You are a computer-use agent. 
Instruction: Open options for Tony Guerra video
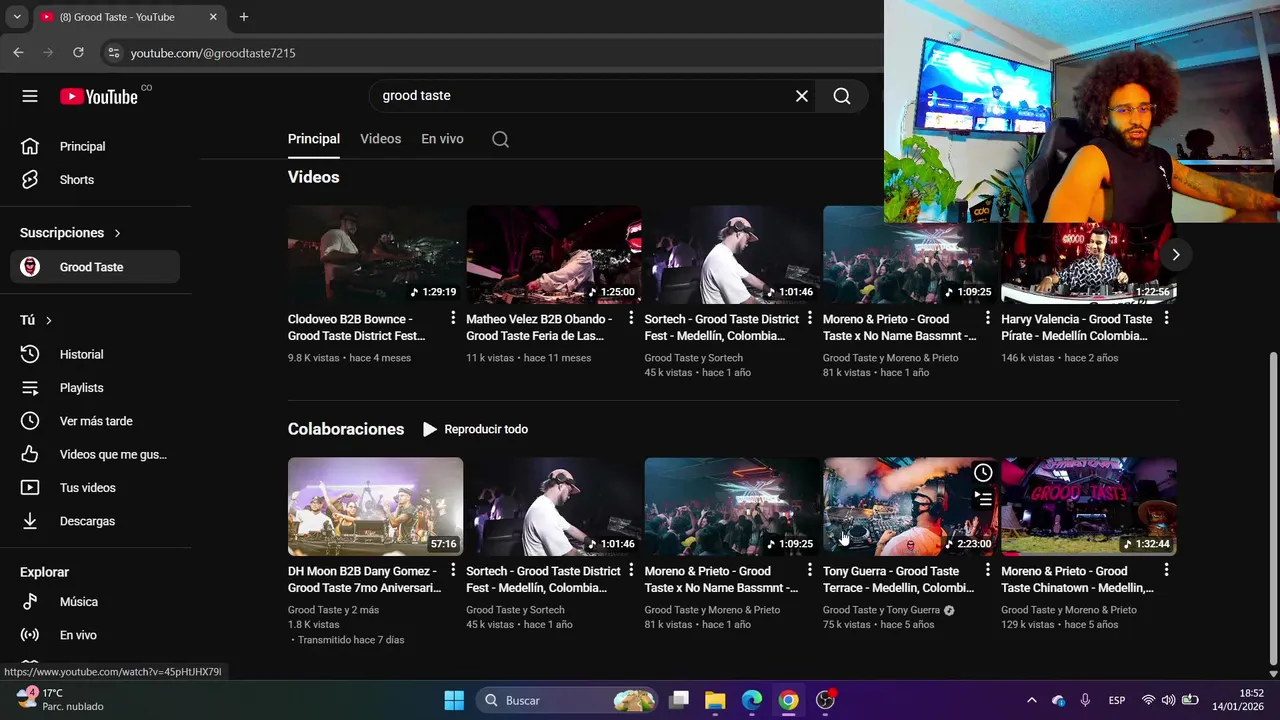(x=988, y=570)
